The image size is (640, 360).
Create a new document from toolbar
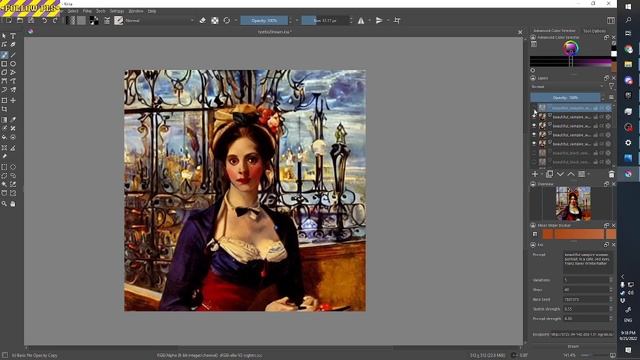coord(9,20)
